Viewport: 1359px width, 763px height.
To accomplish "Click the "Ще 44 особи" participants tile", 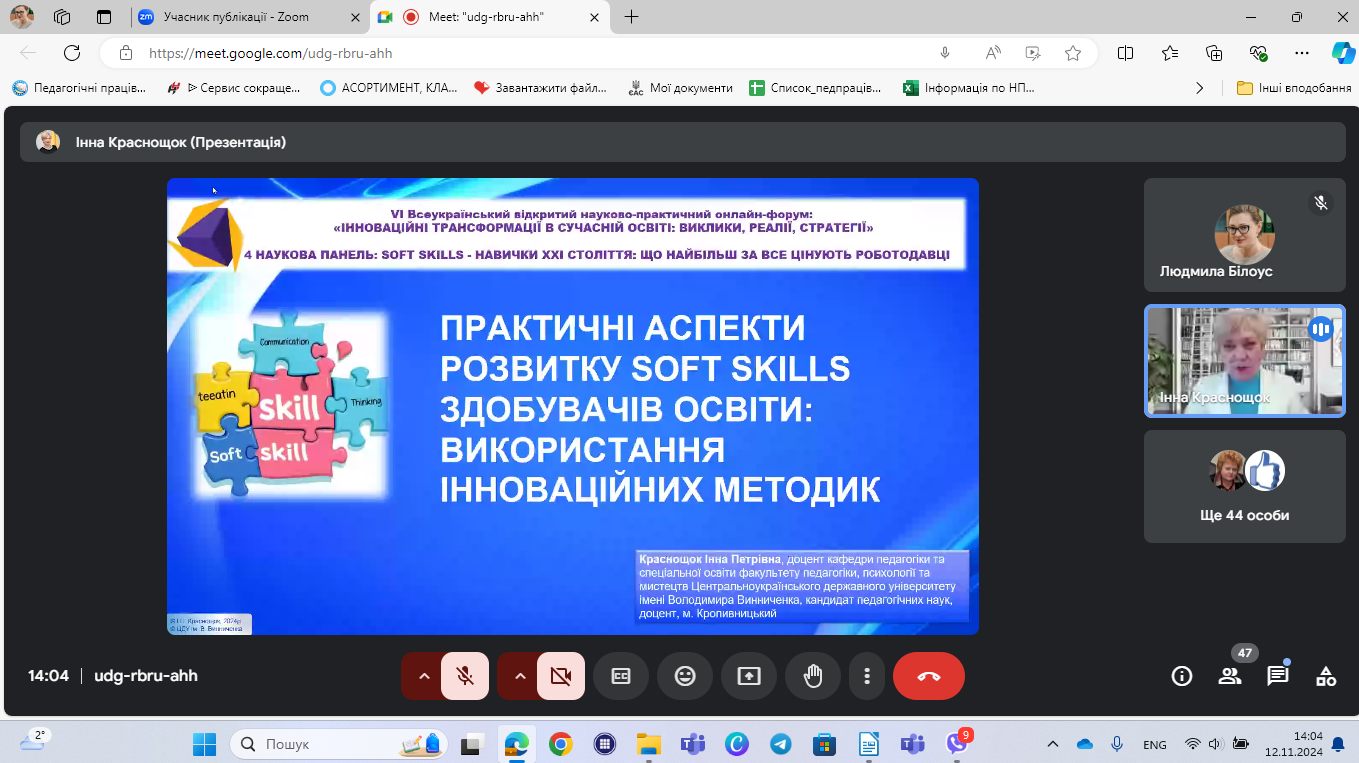I will 1244,487.
